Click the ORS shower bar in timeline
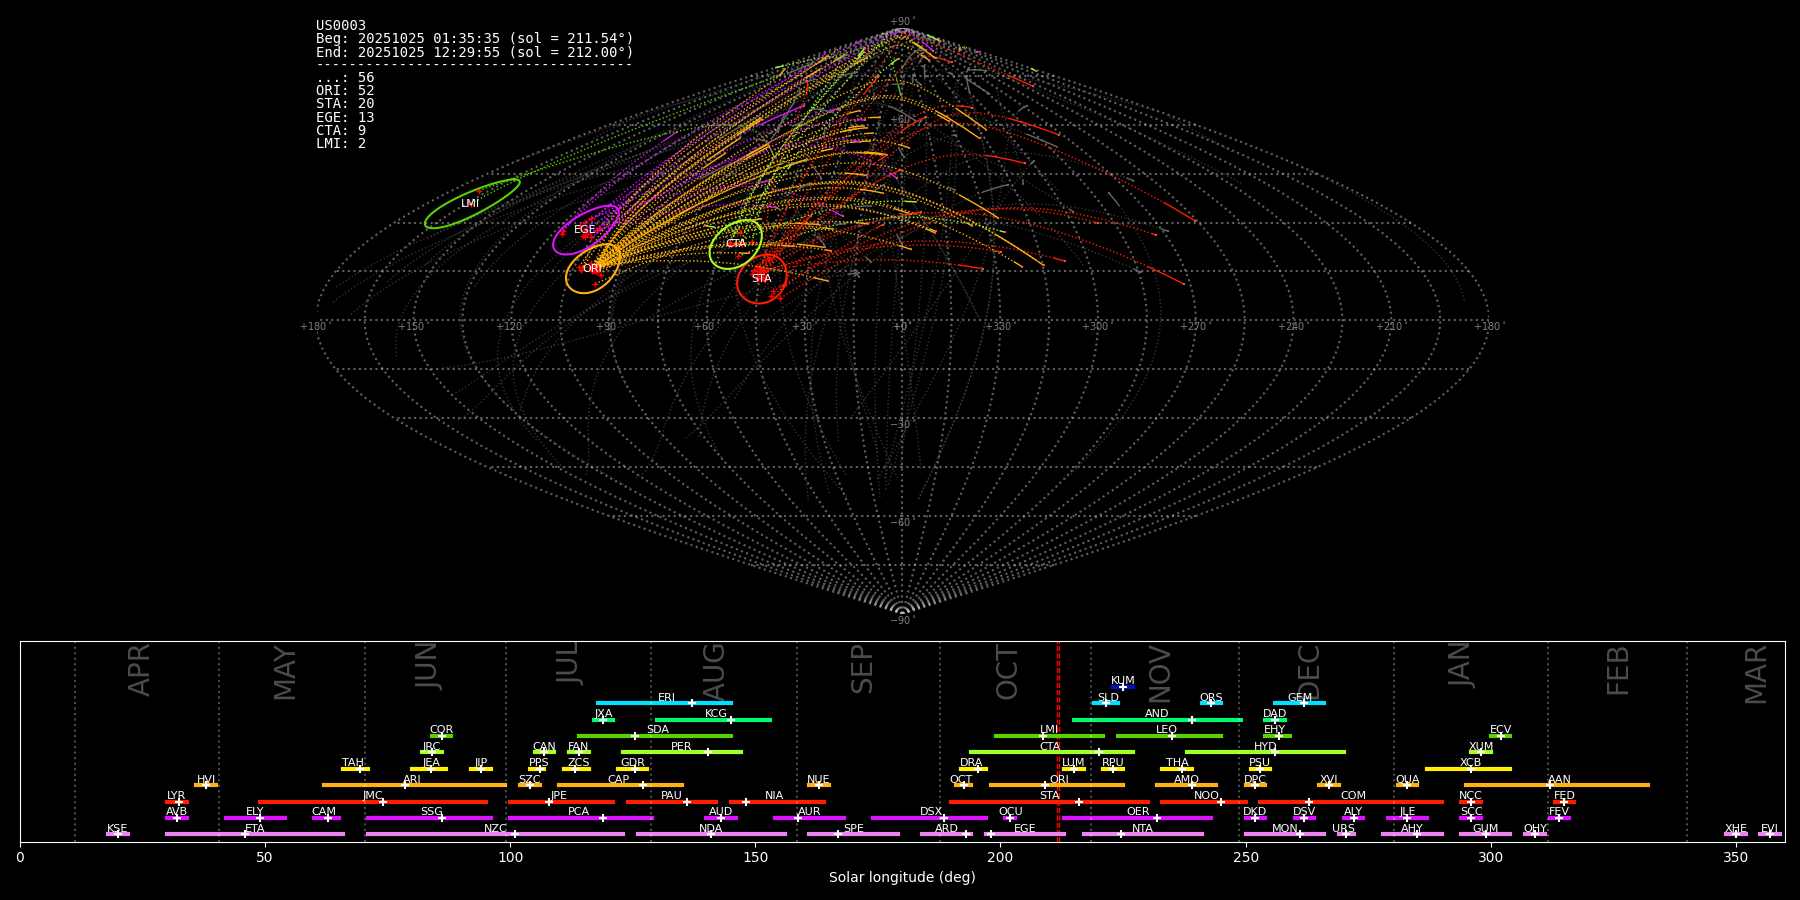Image resolution: width=1800 pixels, height=900 pixels. tap(1211, 703)
